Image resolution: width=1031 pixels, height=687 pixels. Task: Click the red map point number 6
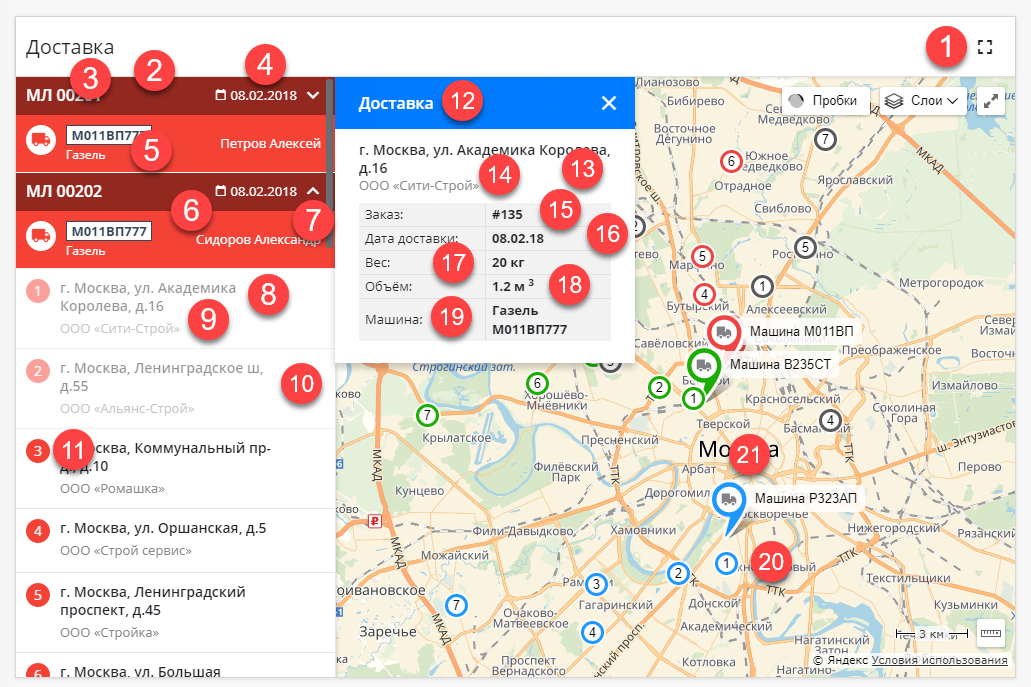(x=730, y=160)
